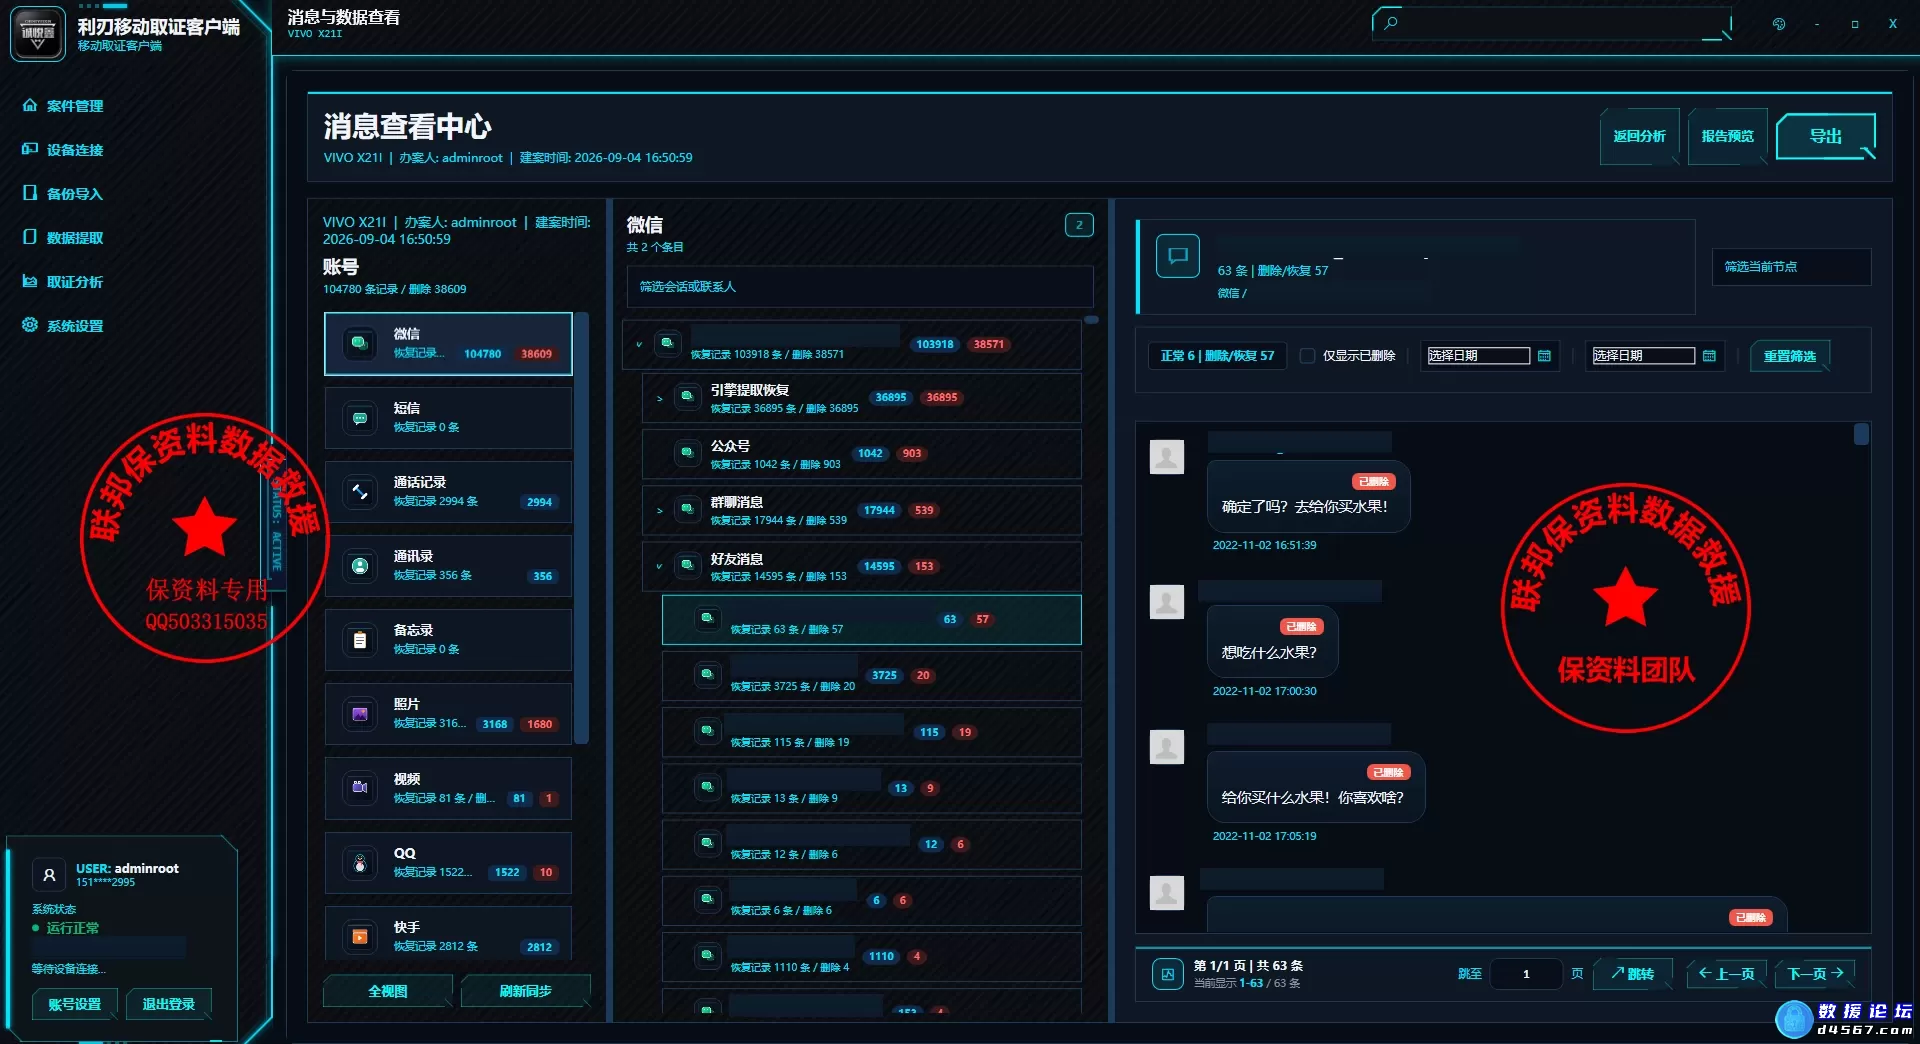The height and width of the screenshot is (1044, 1920).
Task: Go to 数据提取 in the sidebar
Action: click(74, 237)
